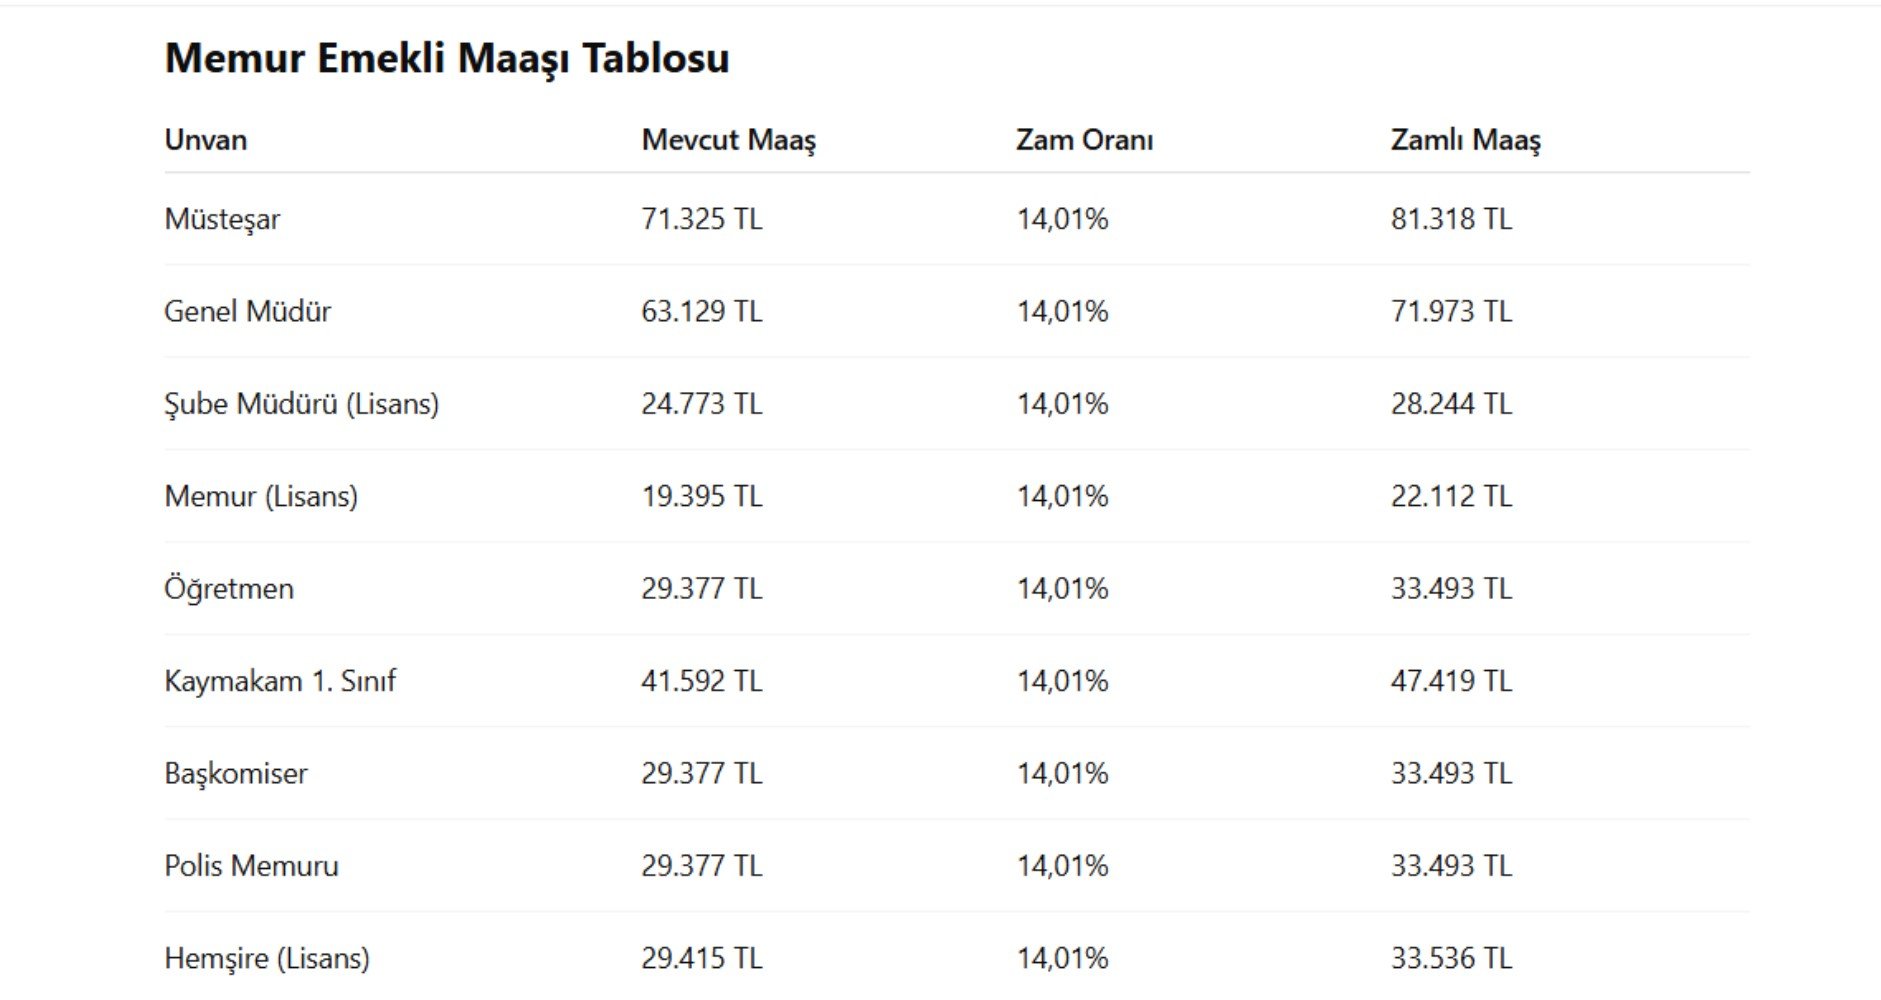Select the Mevcut Maaş column header
This screenshot has height=1000, width=1881.
(x=729, y=140)
